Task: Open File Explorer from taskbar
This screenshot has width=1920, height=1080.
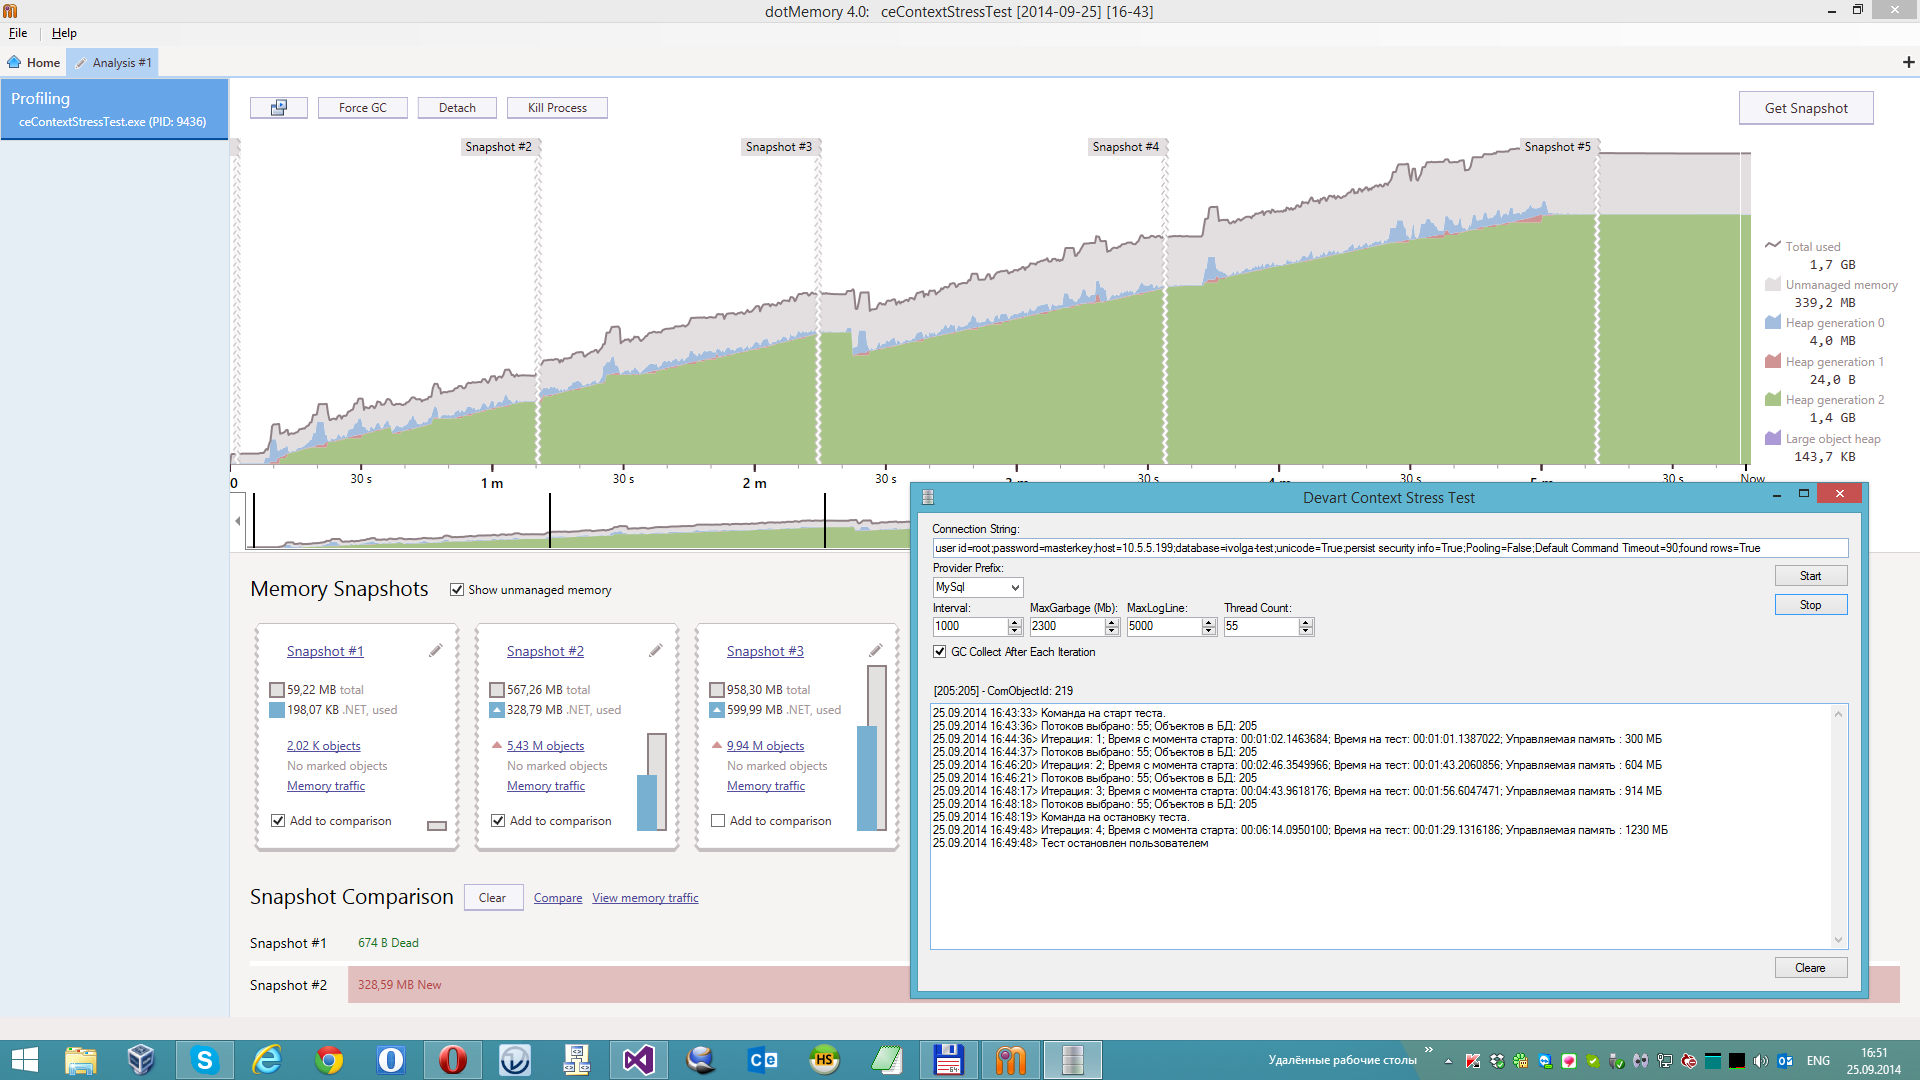Action: tap(80, 1060)
